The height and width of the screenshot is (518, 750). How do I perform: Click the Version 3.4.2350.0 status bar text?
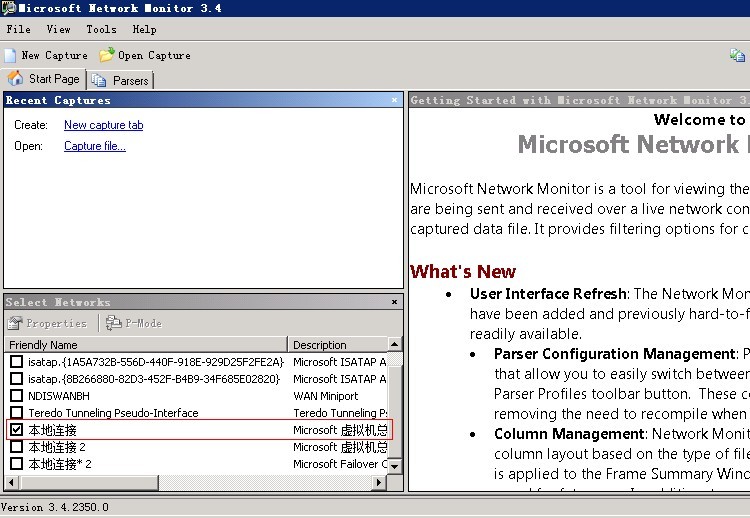55,507
